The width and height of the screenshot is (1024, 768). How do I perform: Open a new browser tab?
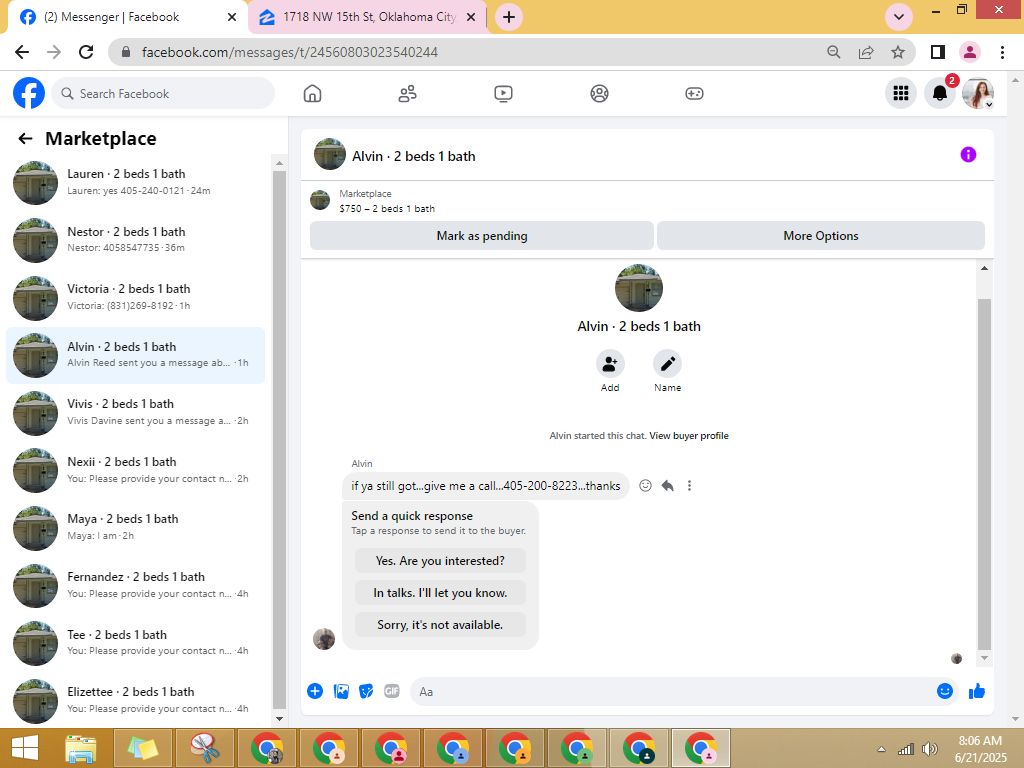(x=509, y=17)
